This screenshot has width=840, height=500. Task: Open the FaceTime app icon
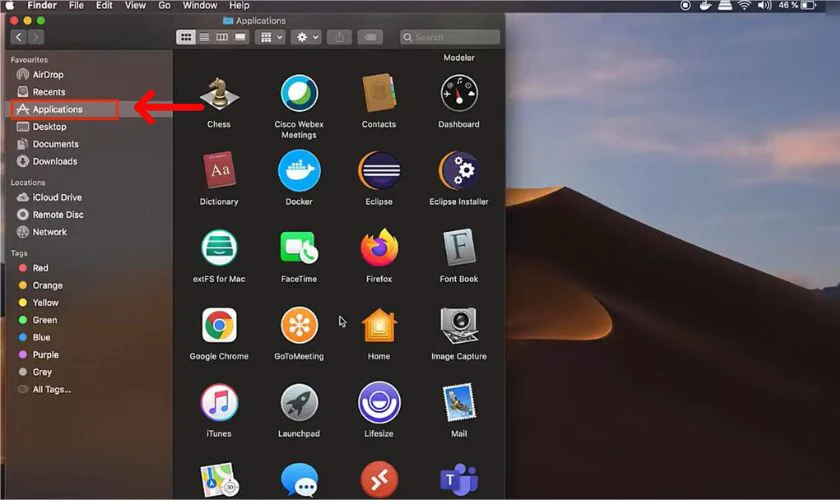coord(299,248)
